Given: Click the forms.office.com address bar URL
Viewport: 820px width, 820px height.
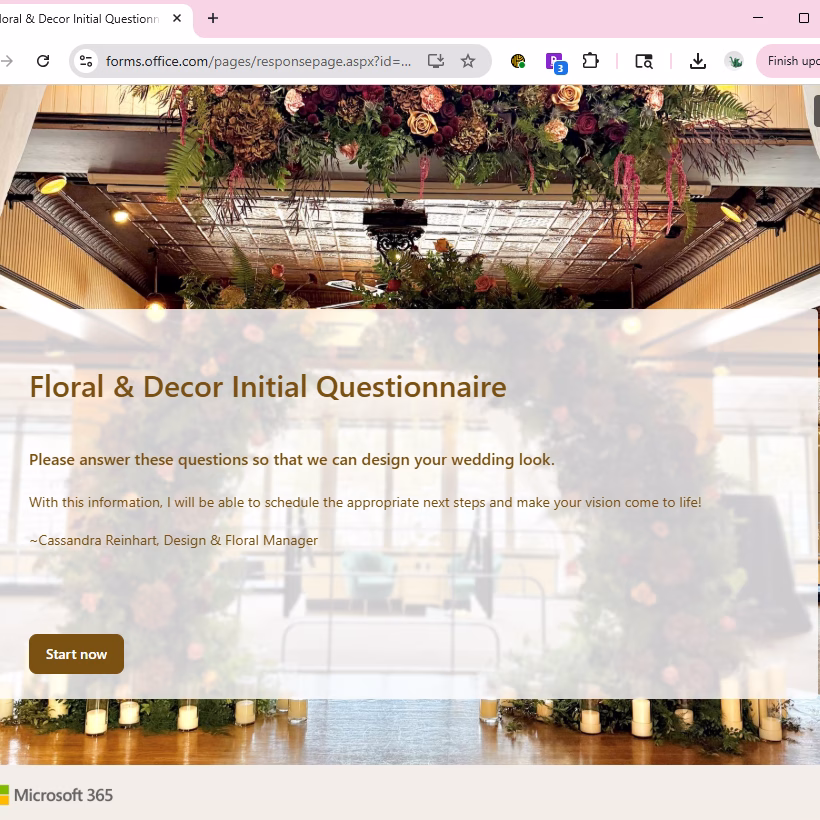Looking at the screenshot, I should click(x=258, y=61).
